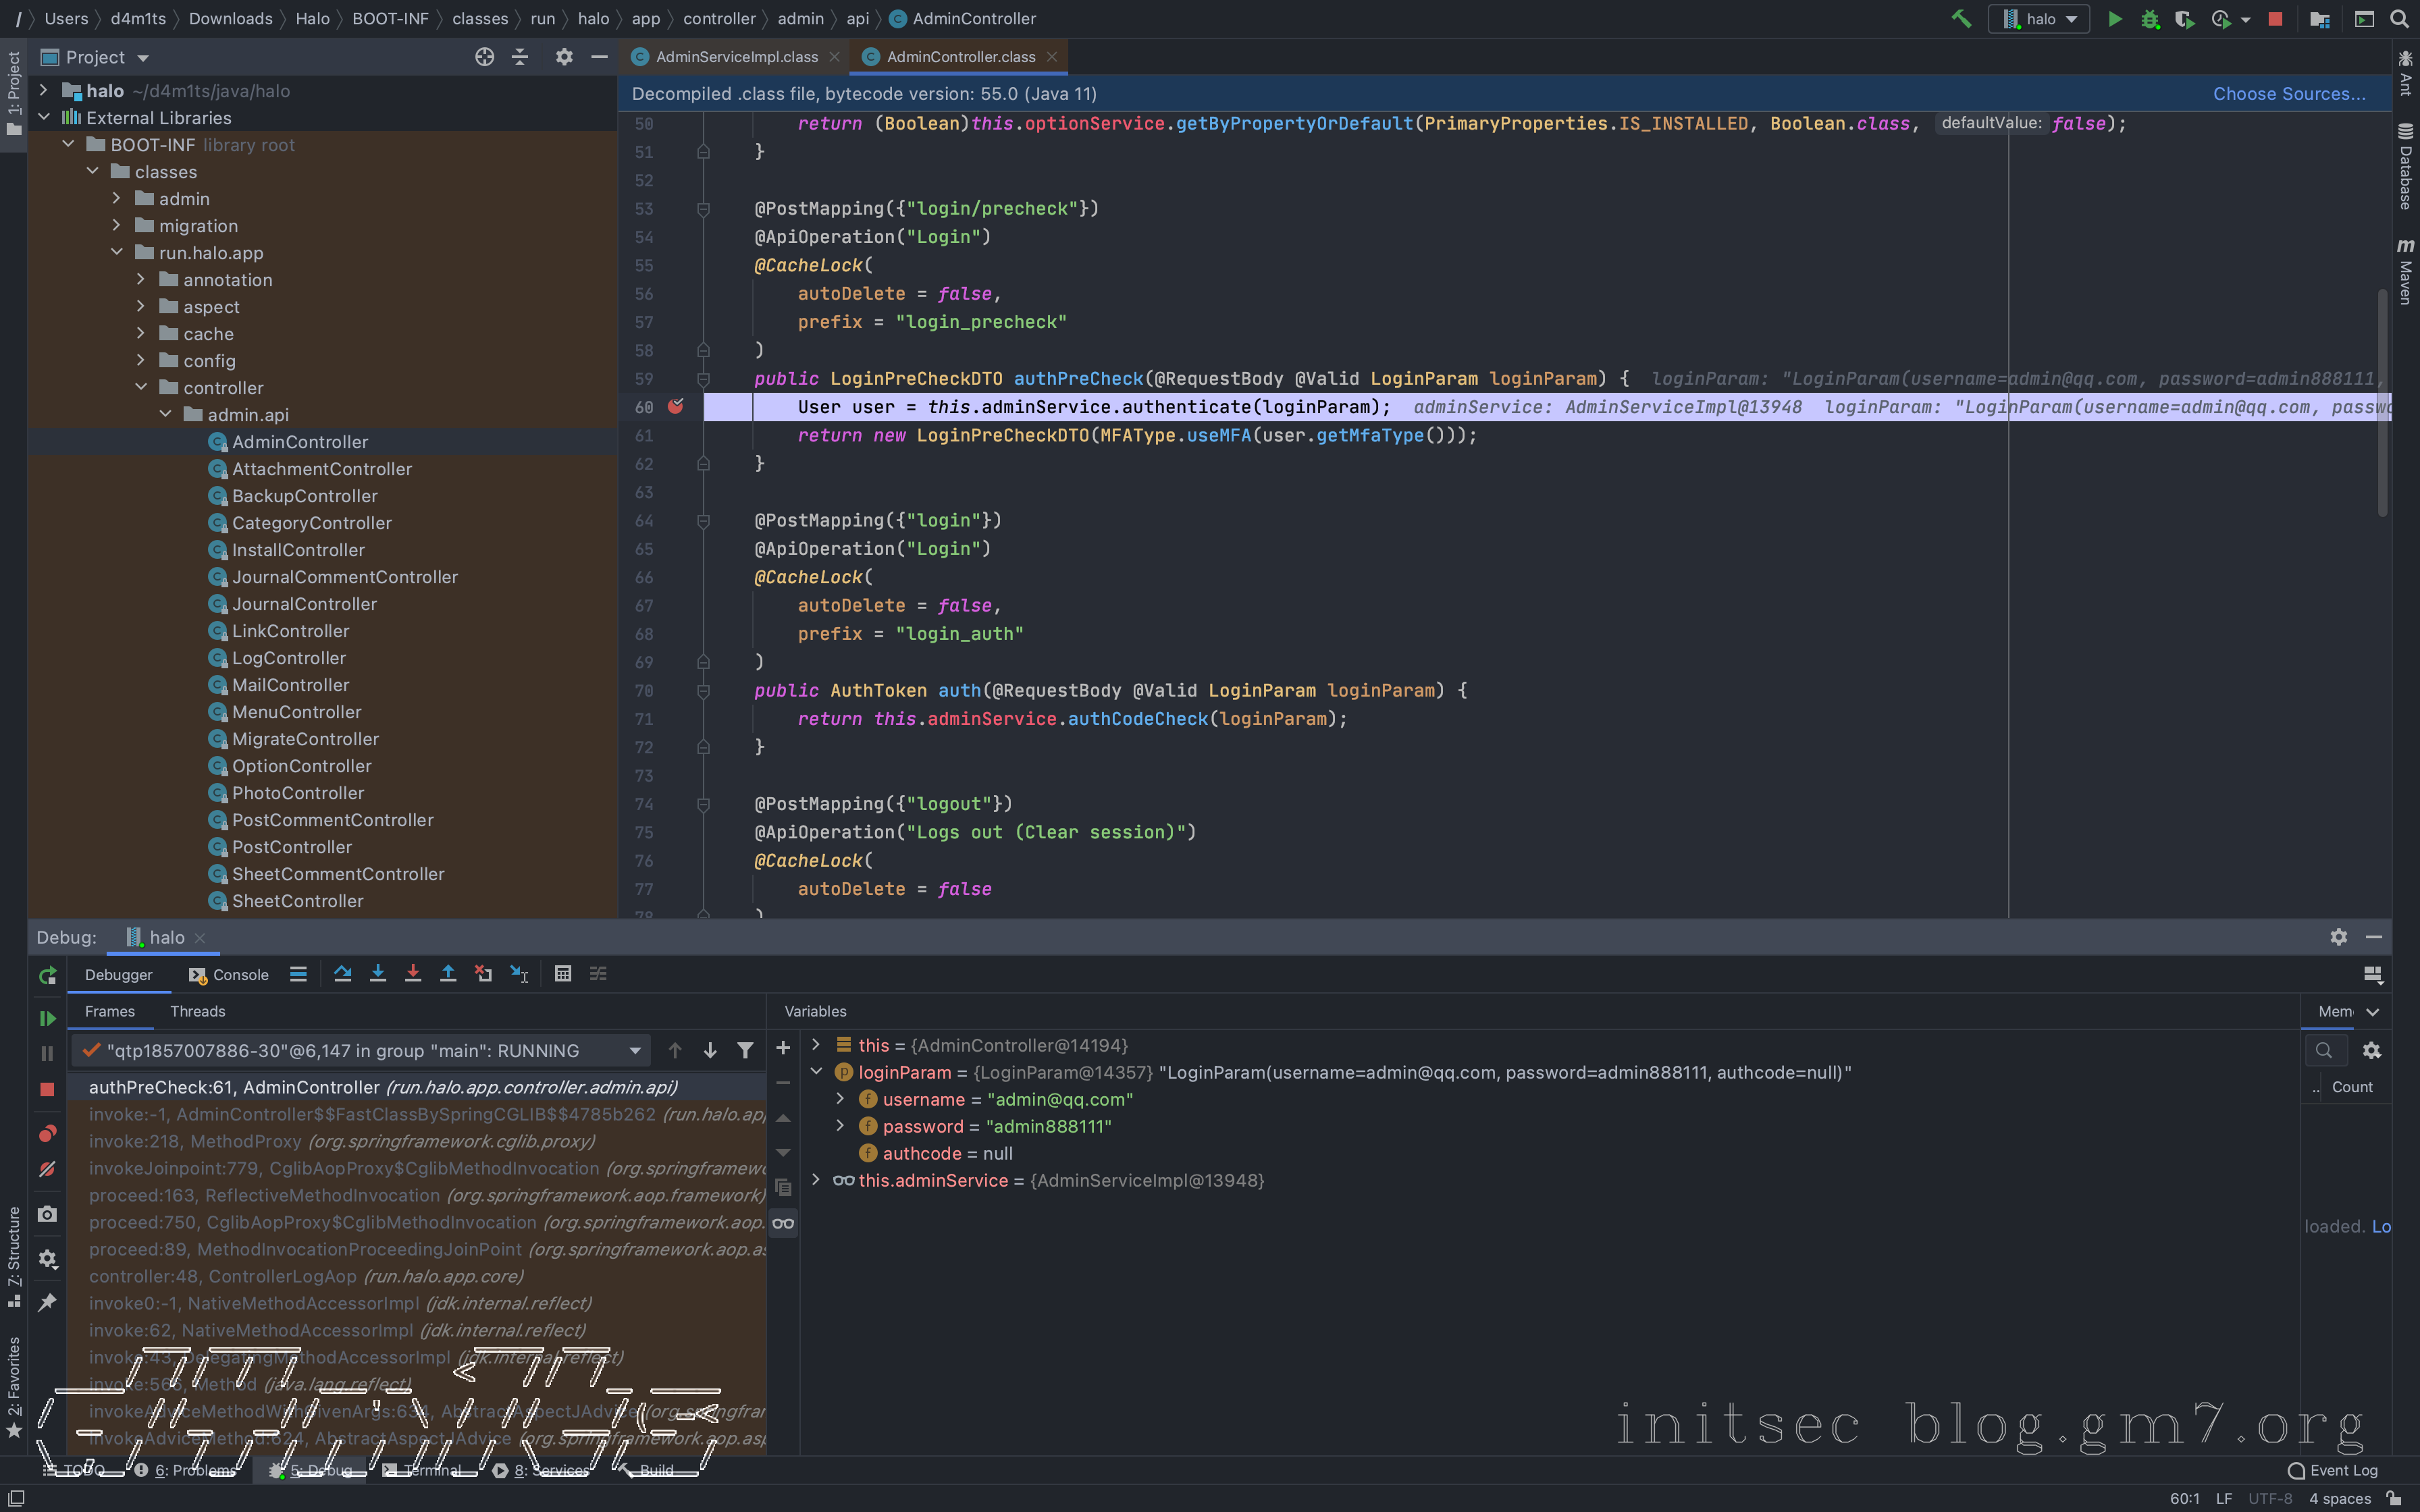This screenshot has width=2420, height=1512.
Task: Toggle the line 60 breakpoint marker
Action: click(676, 406)
